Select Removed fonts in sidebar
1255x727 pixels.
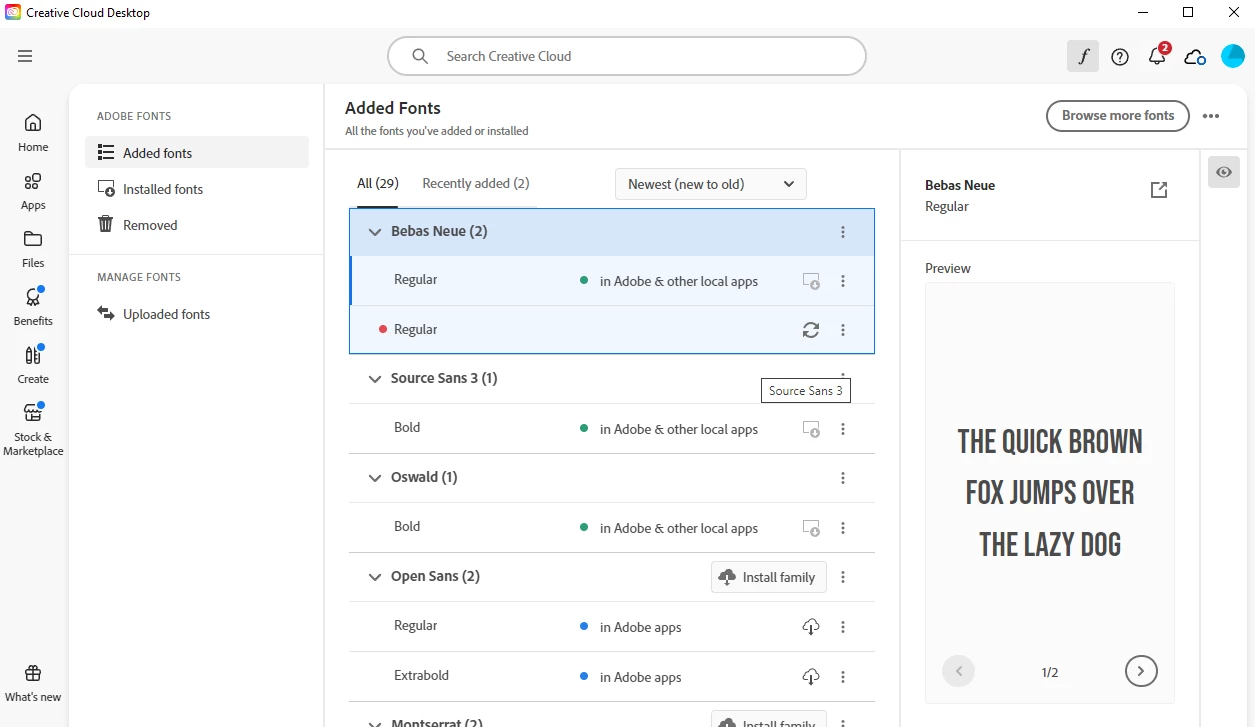(197, 225)
